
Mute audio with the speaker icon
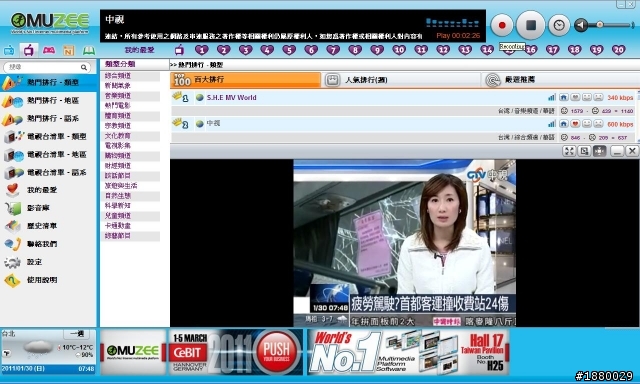(581, 25)
